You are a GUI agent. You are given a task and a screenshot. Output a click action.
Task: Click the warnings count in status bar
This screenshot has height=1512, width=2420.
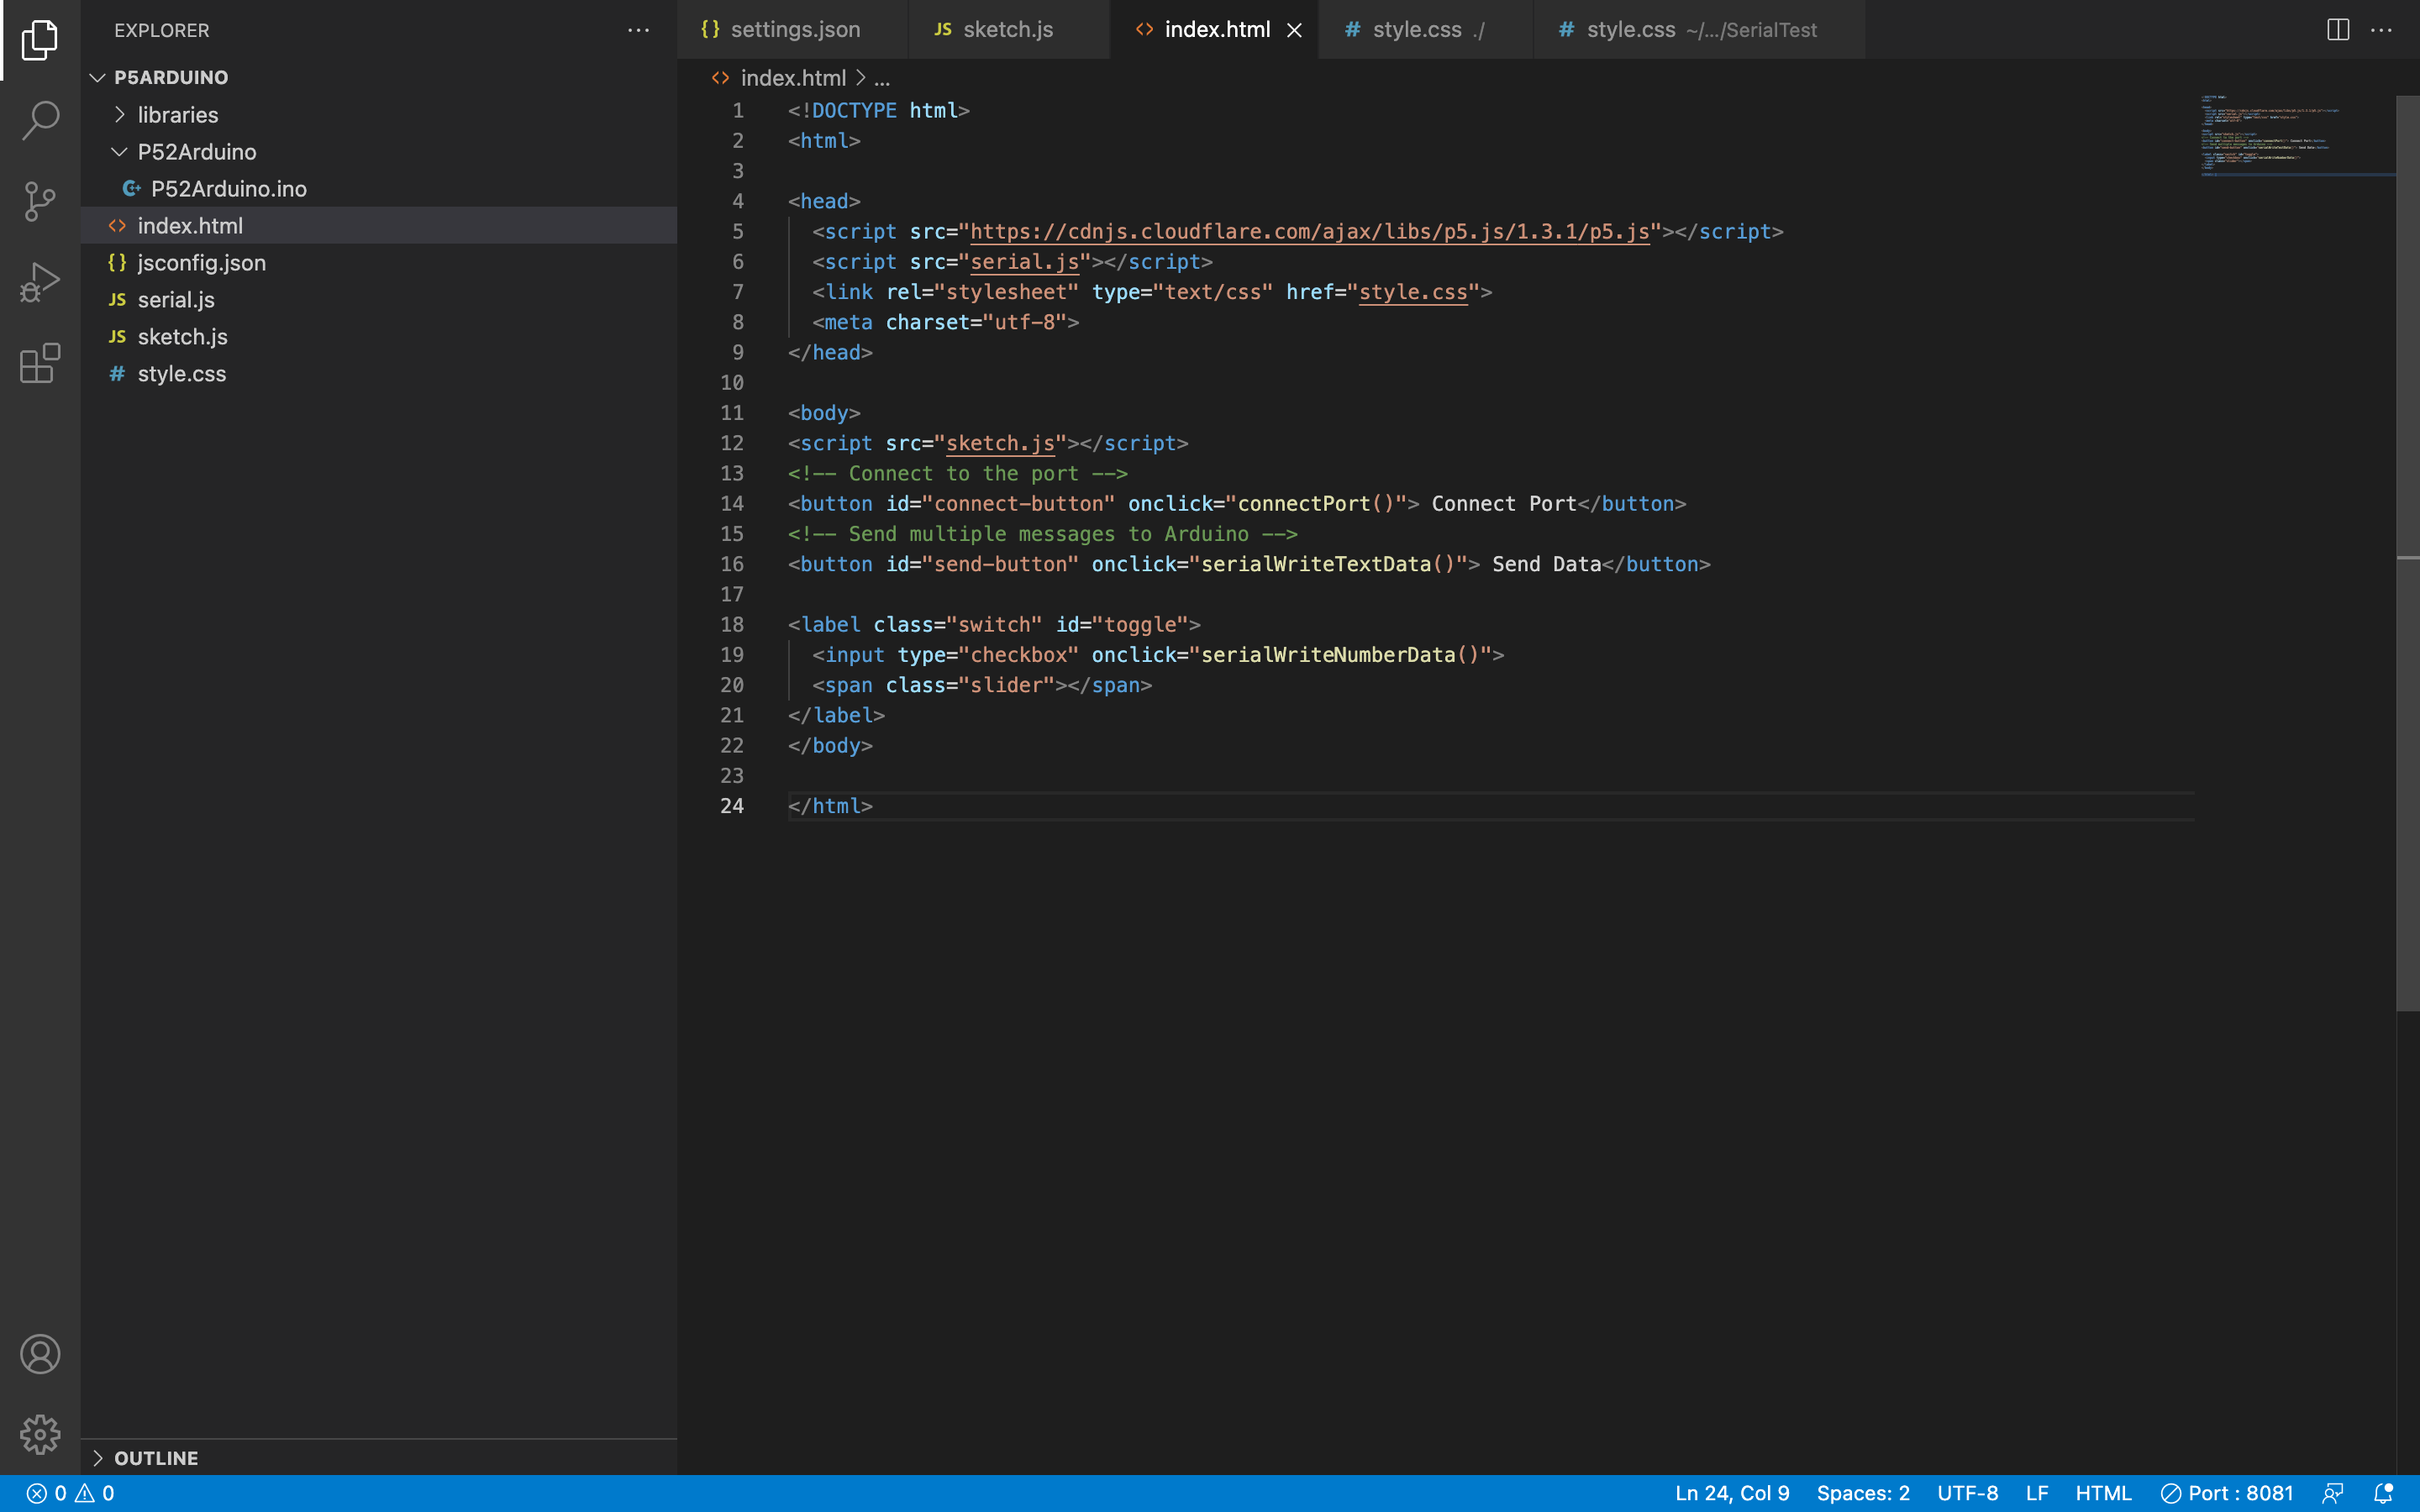95,1493
